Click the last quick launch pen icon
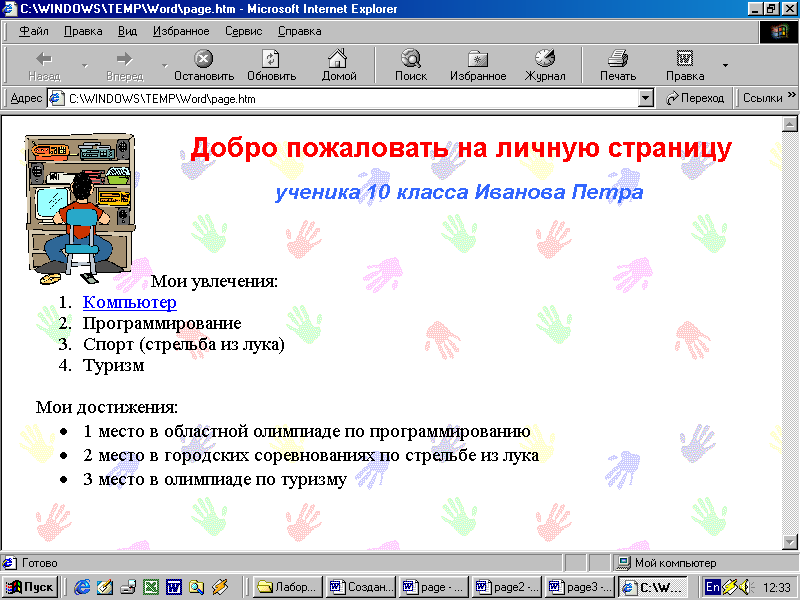Viewport: 800px width, 600px height. (220, 587)
